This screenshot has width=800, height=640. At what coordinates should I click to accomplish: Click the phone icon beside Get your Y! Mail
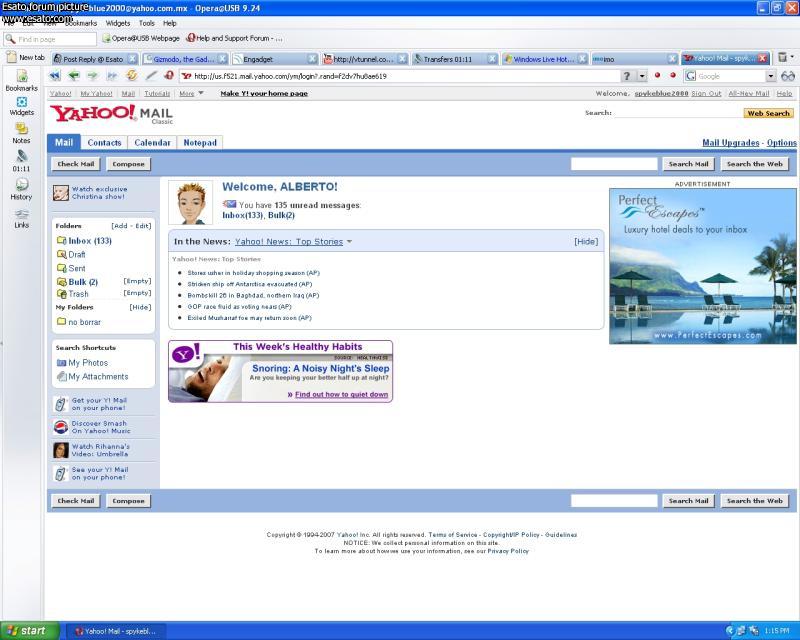[x=61, y=404]
